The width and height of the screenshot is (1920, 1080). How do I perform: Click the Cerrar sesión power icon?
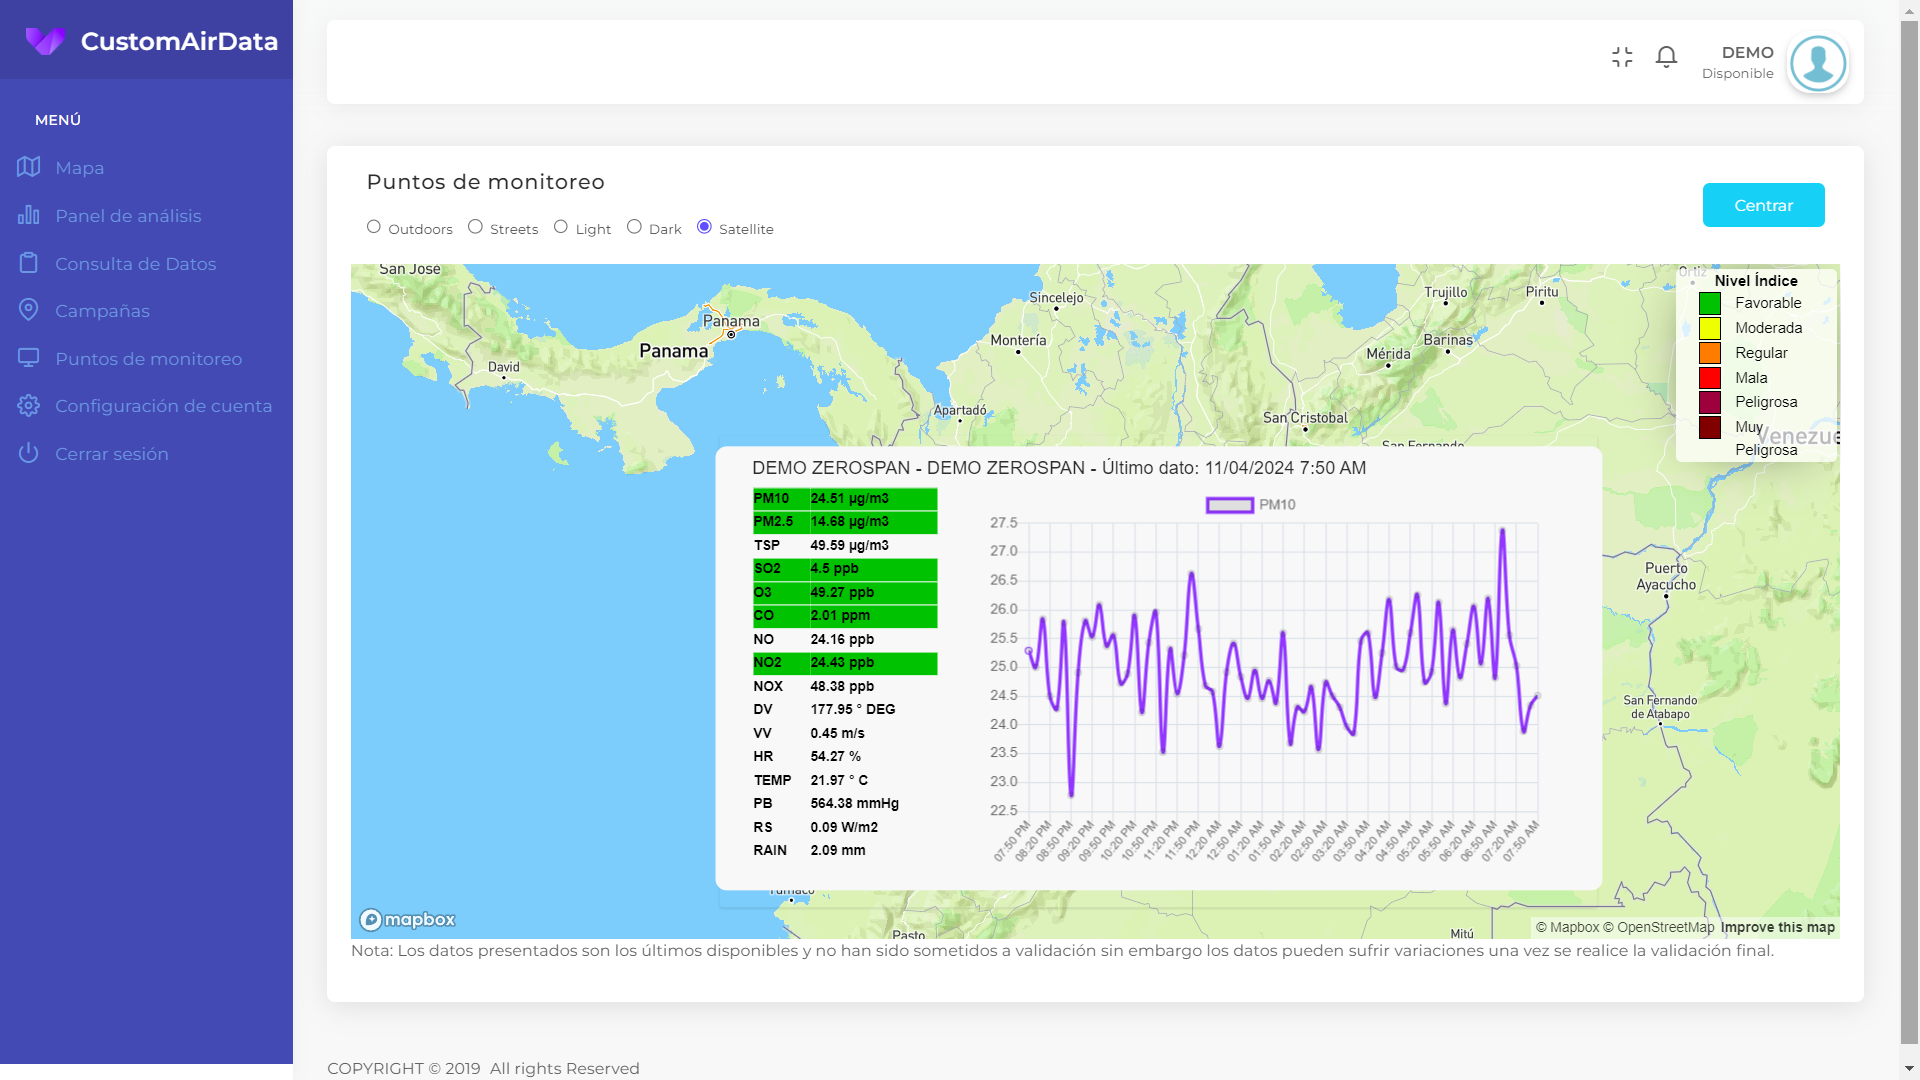click(x=28, y=453)
